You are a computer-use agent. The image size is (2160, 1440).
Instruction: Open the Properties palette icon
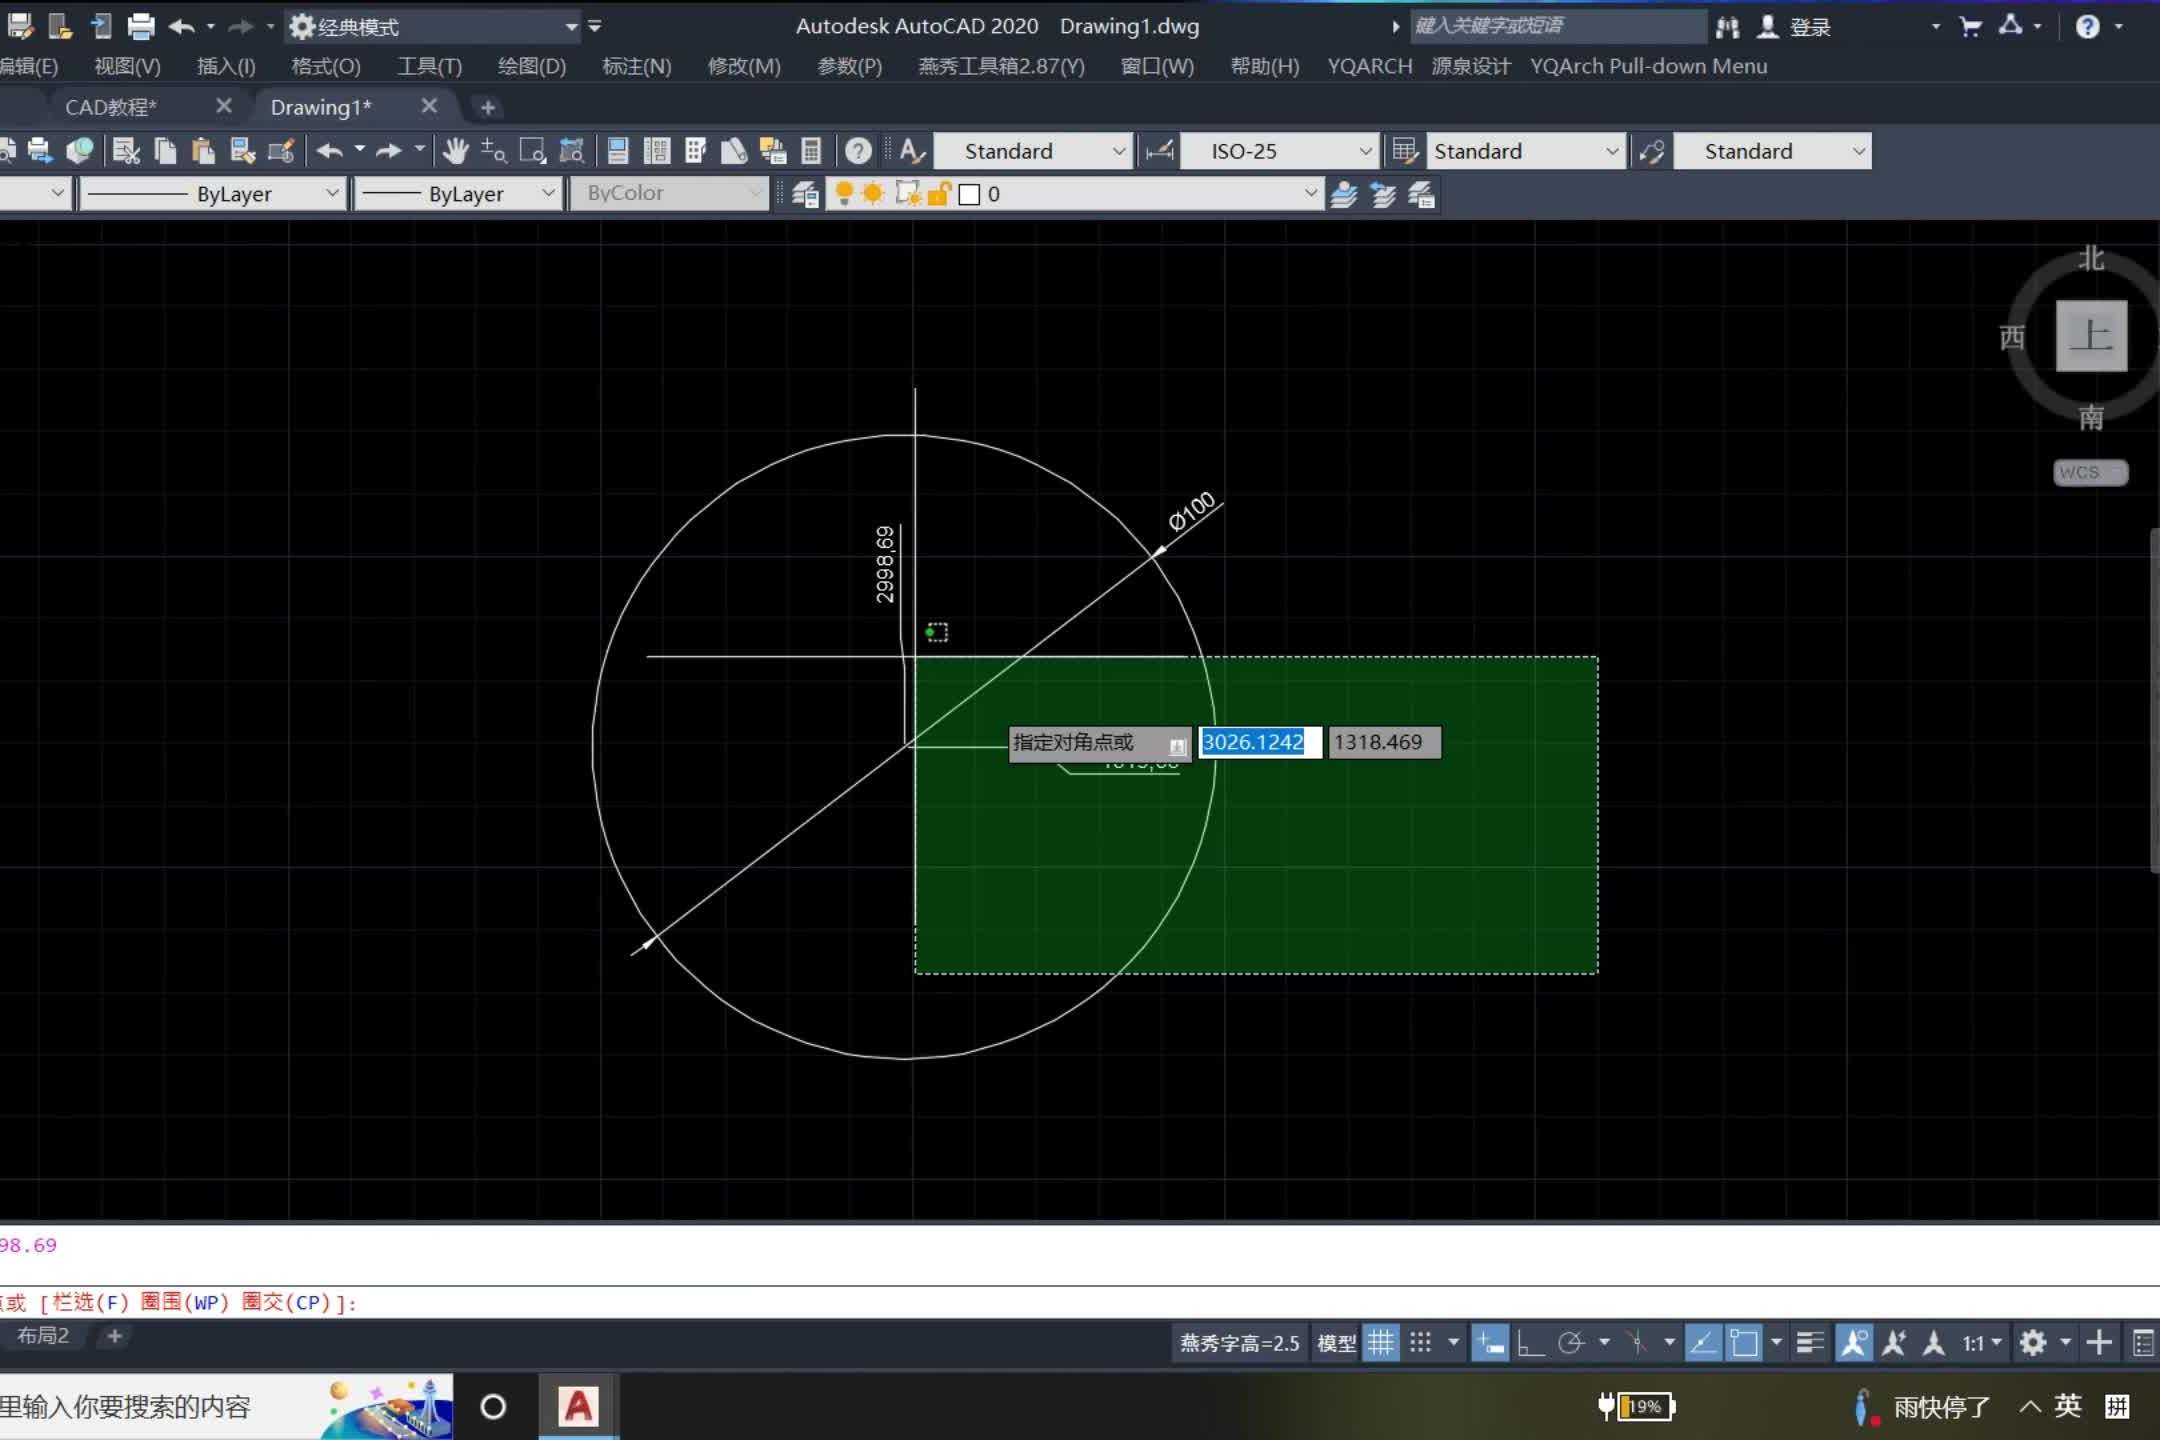(x=618, y=151)
